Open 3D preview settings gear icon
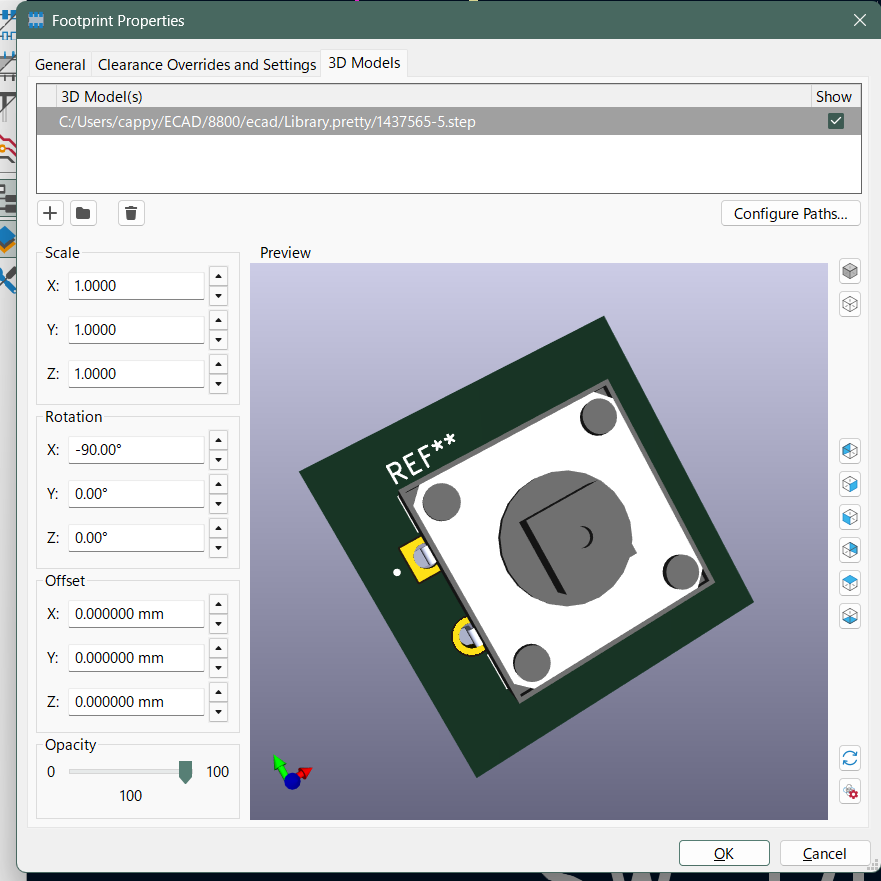Image resolution: width=881 pixels, height=881 pixels. tap(850, 791)
